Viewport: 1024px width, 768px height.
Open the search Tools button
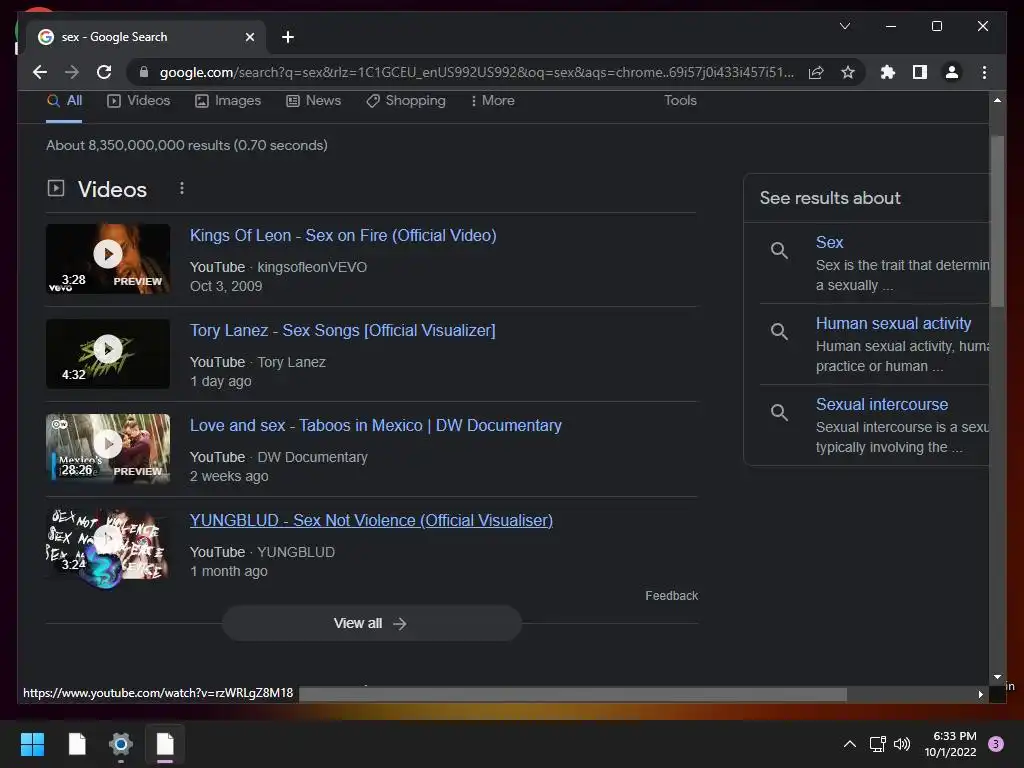point(680,101)
